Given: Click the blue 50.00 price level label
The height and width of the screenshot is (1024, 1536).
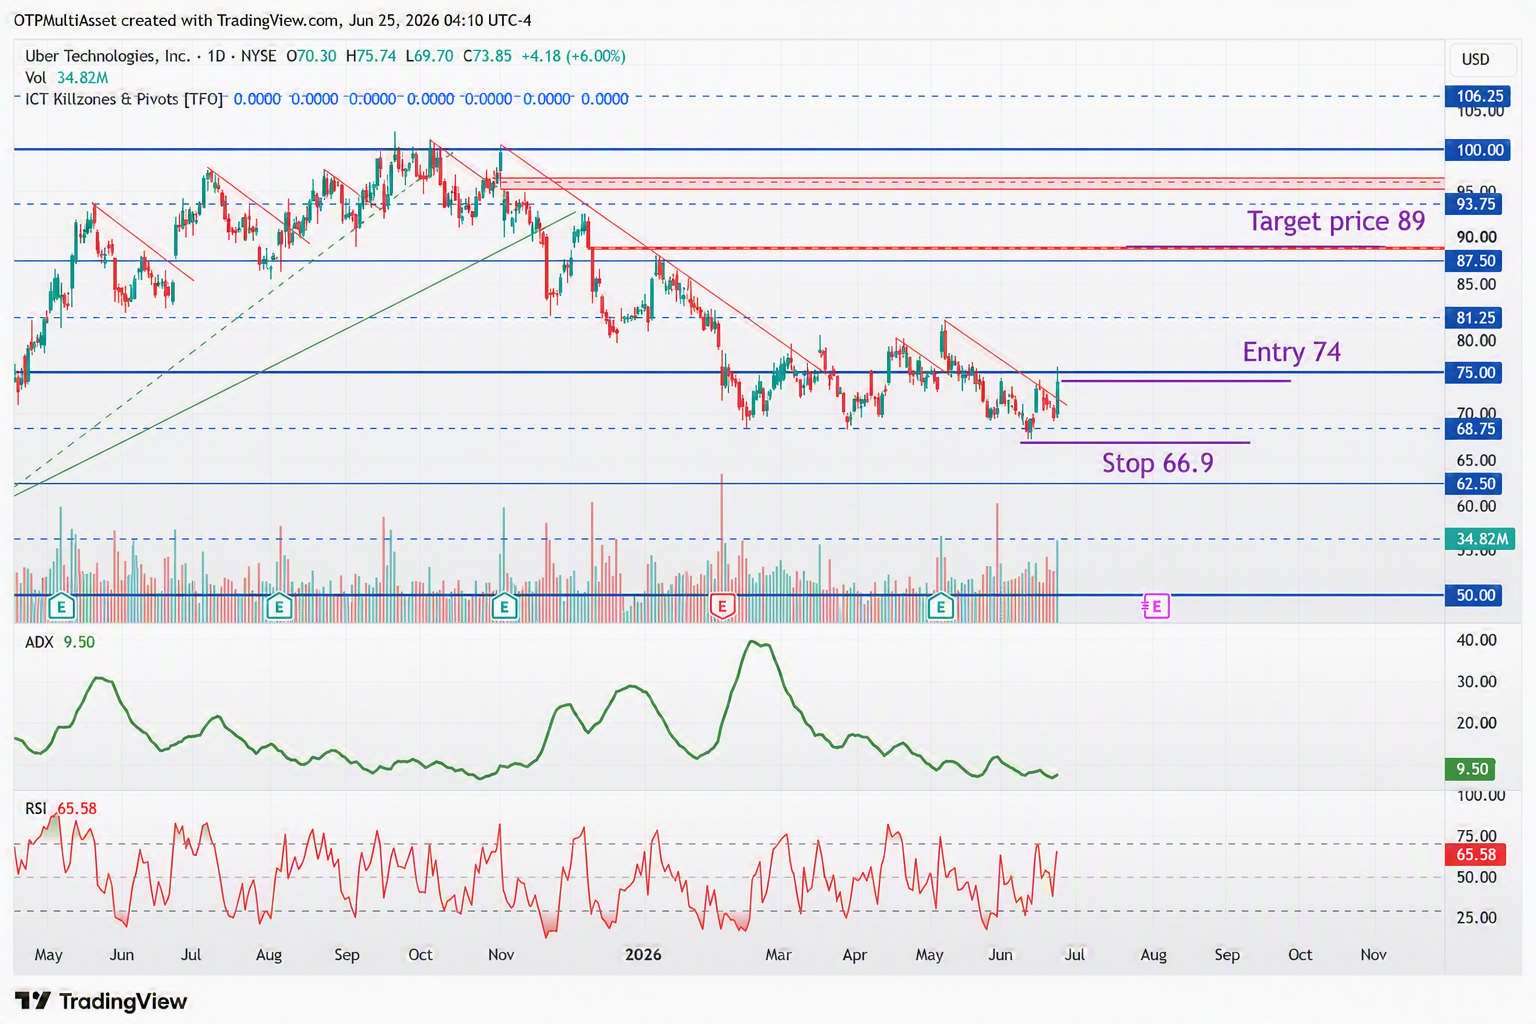Looking at the screenshot, I should coord(1476,595).
